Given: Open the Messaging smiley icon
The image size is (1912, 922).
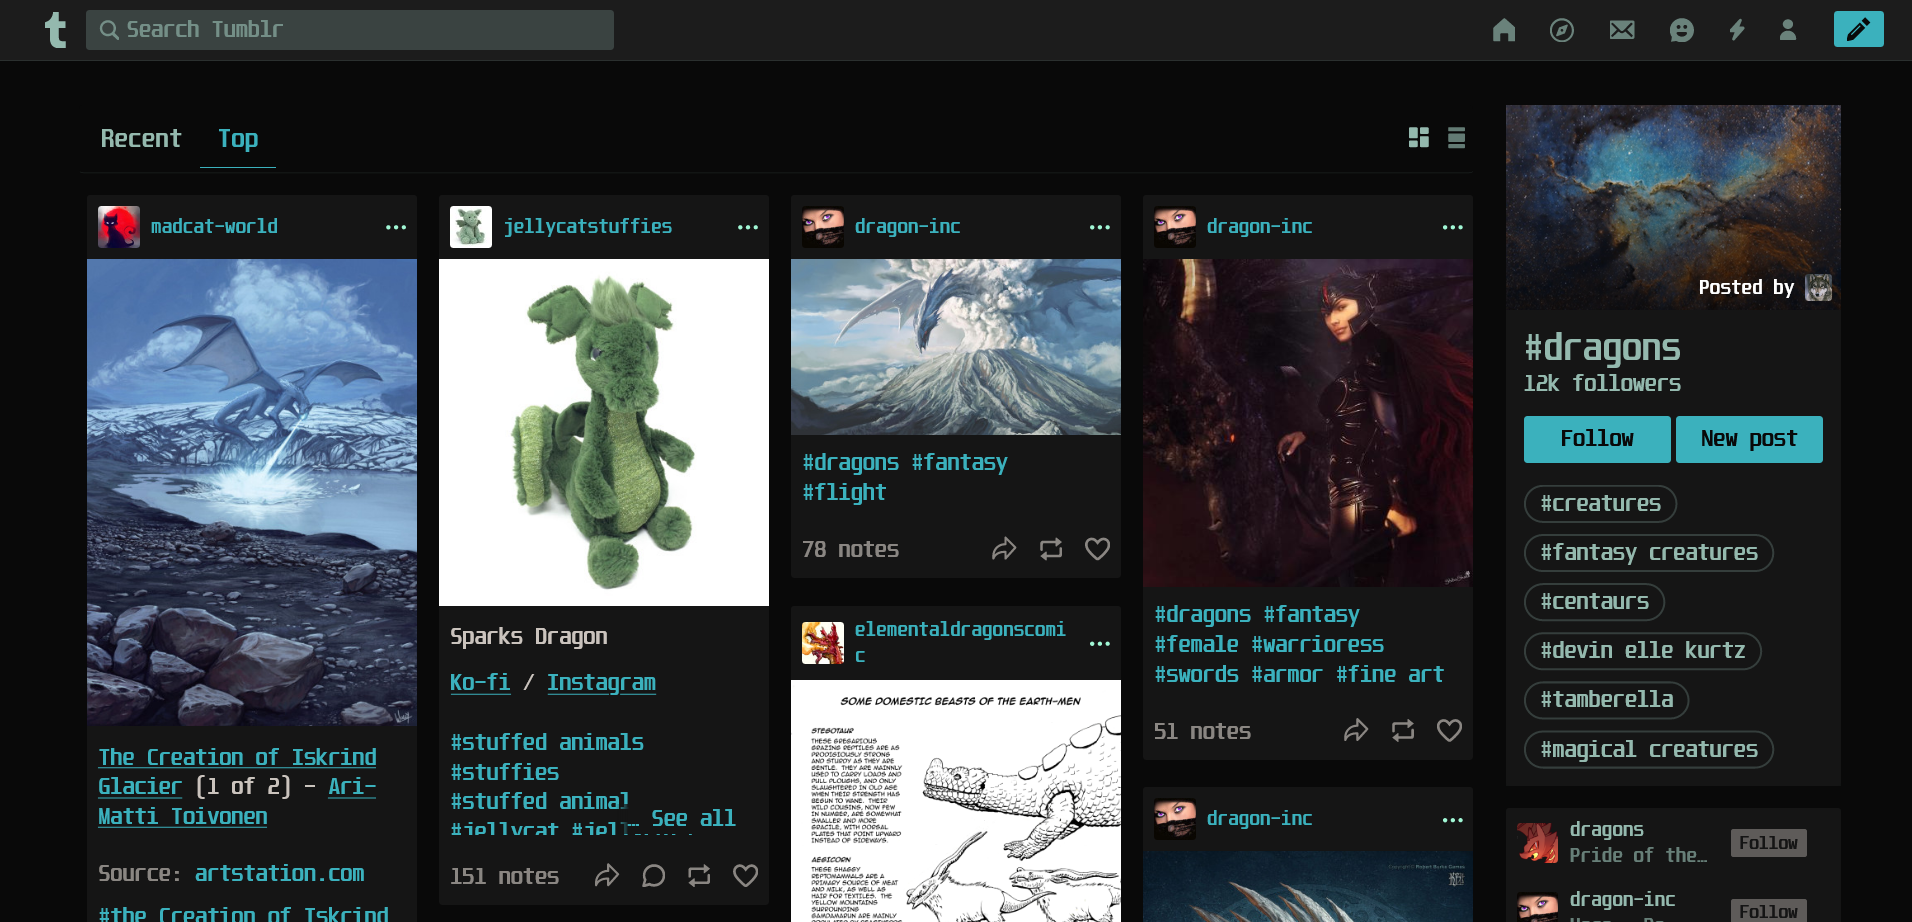Looking at the screenshot, I should pos(1682,30).
